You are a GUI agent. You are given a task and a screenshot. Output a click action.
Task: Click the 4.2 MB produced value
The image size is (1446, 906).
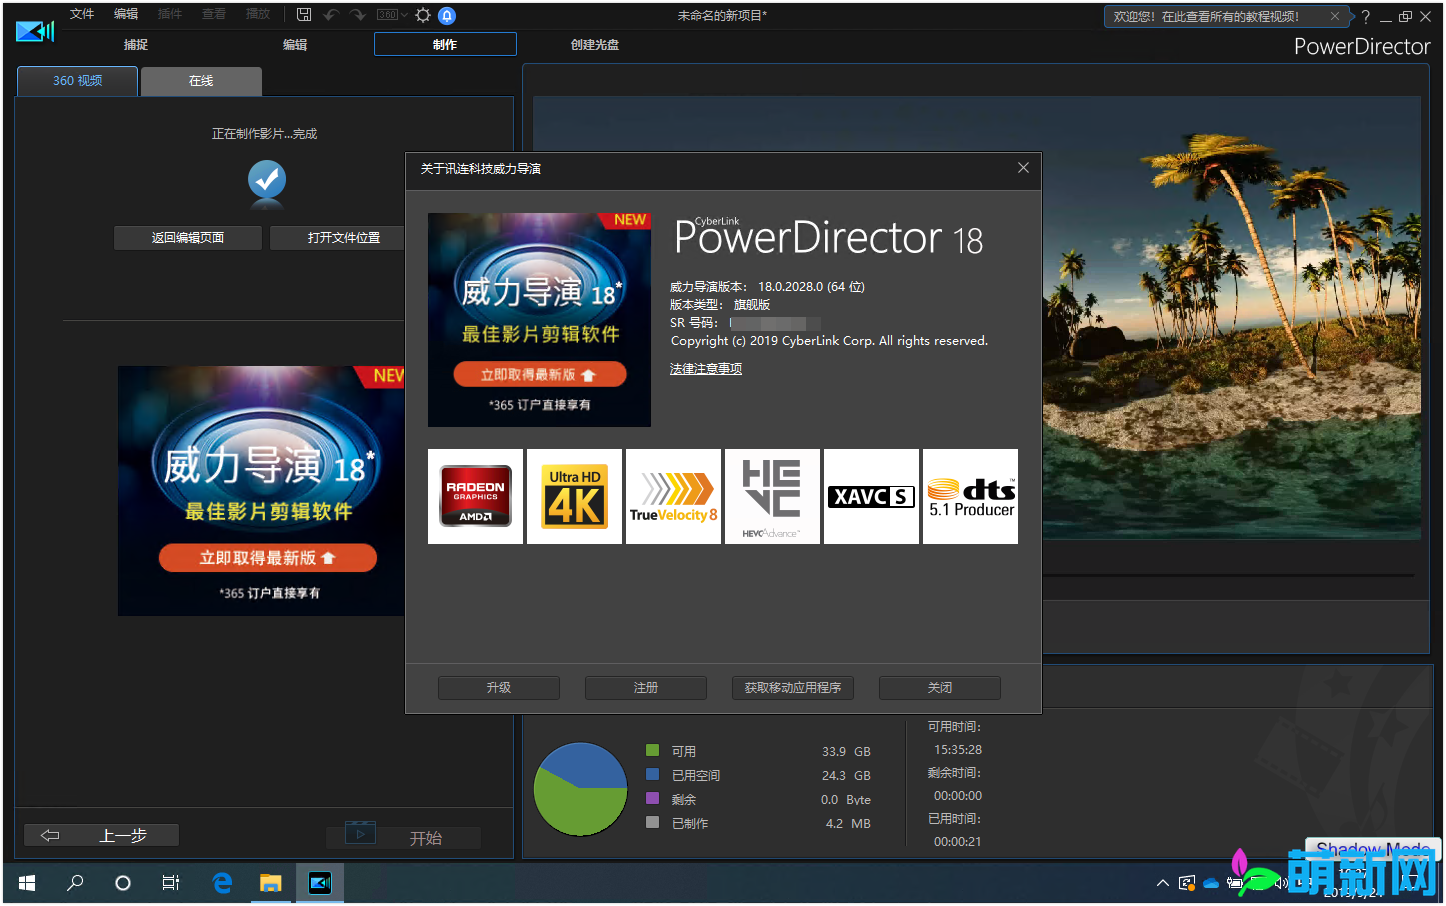(x=848, y=824)
